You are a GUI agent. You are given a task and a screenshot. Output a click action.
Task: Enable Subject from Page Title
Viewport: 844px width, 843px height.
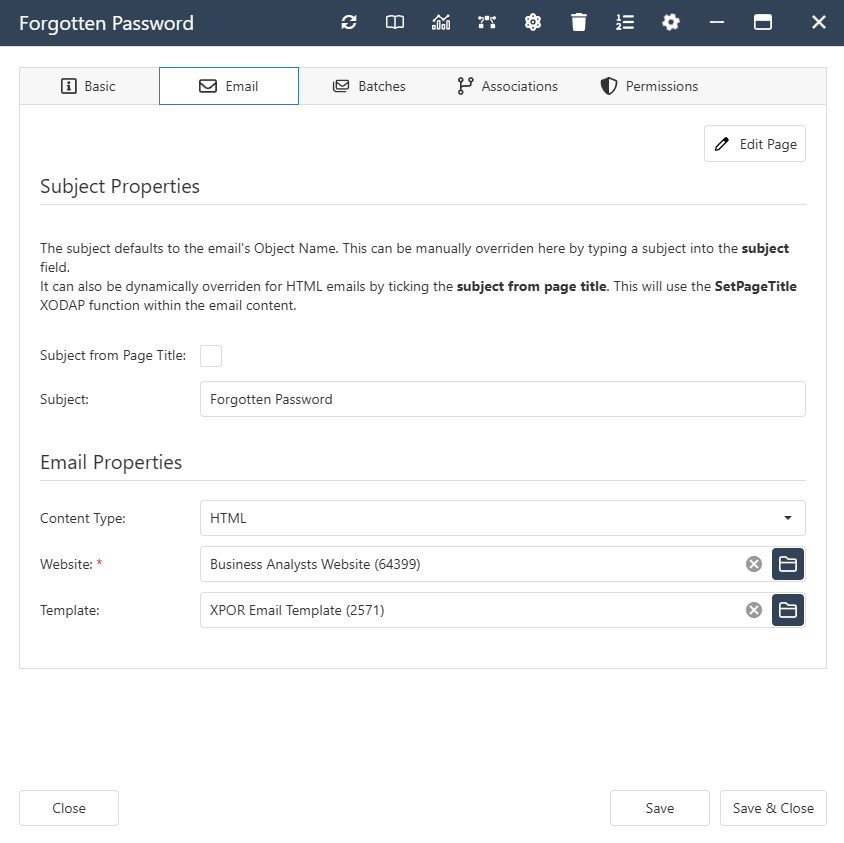tap(211, 355)
